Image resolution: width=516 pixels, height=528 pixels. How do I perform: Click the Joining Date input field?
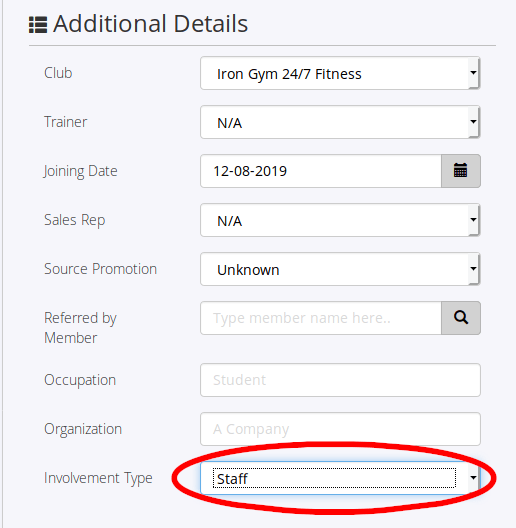pyautogui.click(x=321, y=171)
